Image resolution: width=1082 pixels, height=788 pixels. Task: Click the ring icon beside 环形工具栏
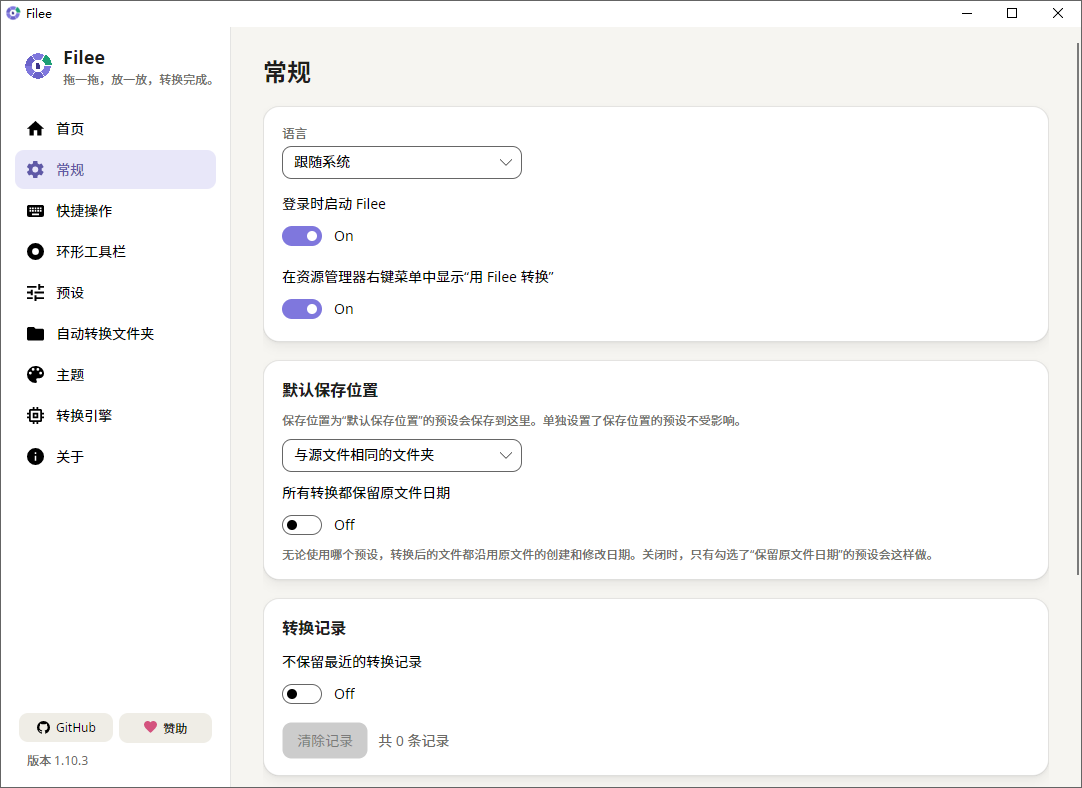coord(35,252)
